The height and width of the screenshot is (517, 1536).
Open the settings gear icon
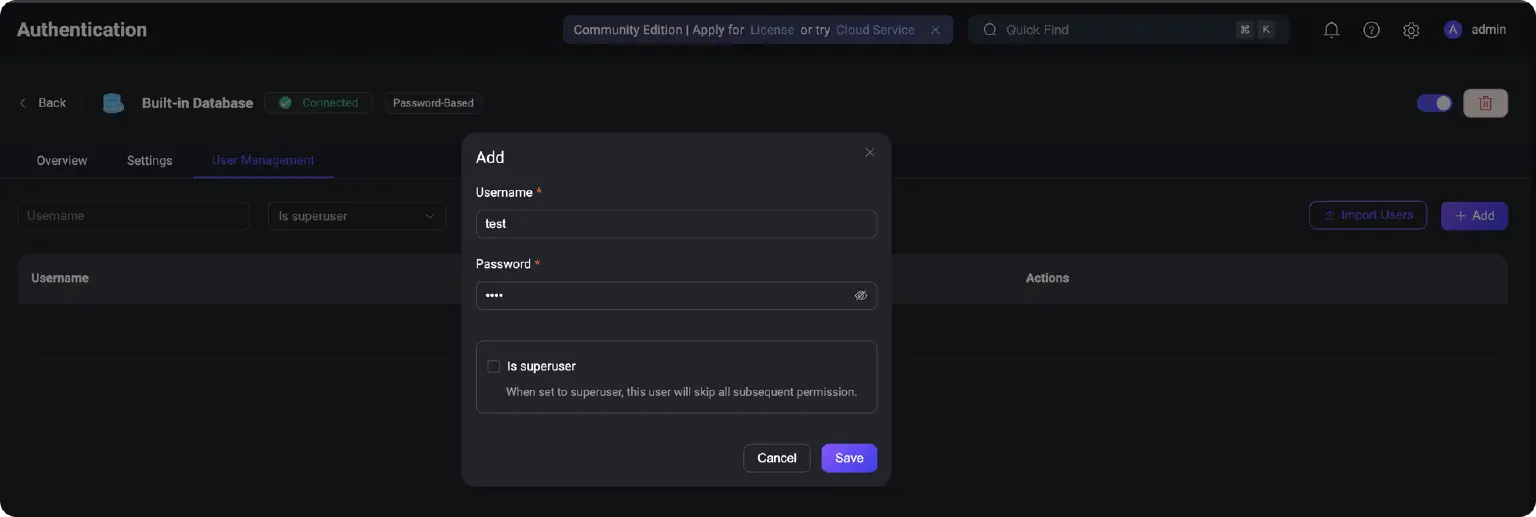(x=1411, y=30)
